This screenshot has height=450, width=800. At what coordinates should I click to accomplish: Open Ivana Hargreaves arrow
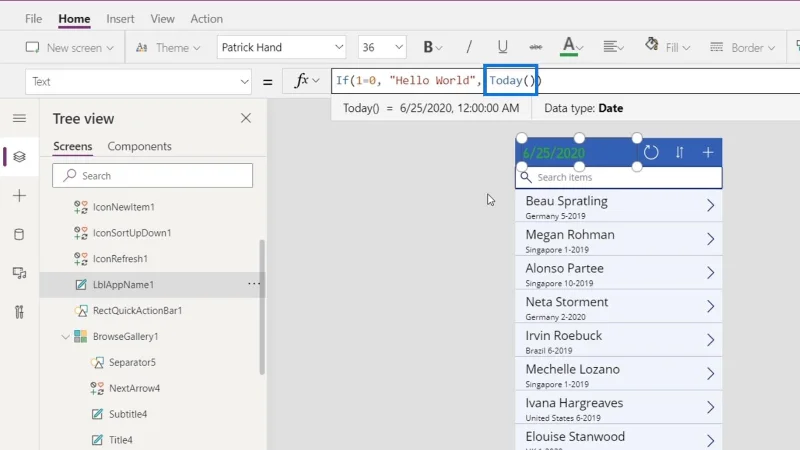point(710,408)
